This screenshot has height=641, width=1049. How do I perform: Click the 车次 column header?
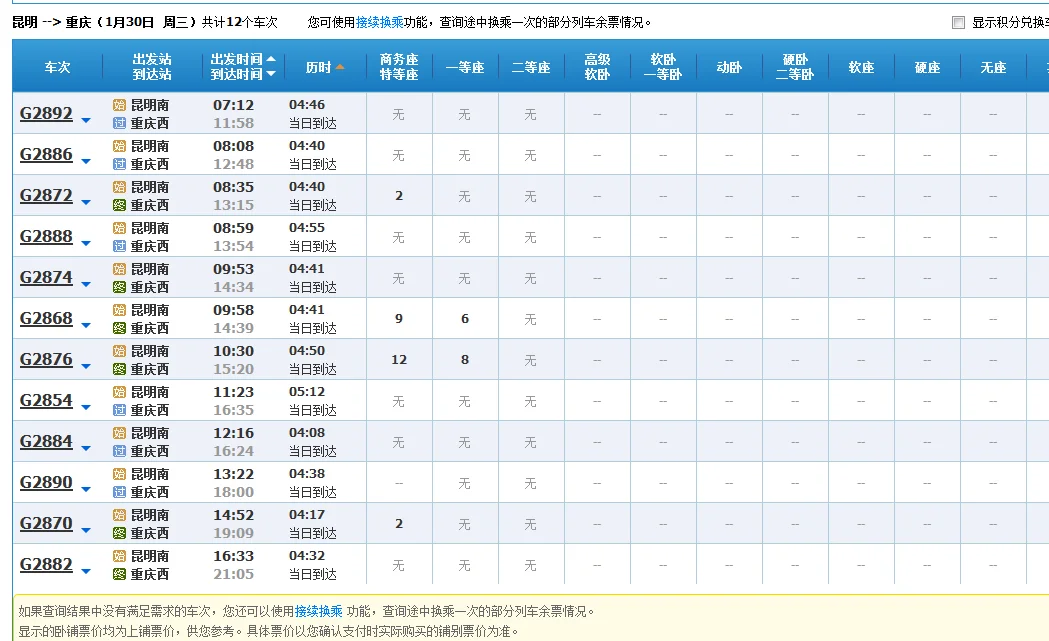click(x=57, y=67)
